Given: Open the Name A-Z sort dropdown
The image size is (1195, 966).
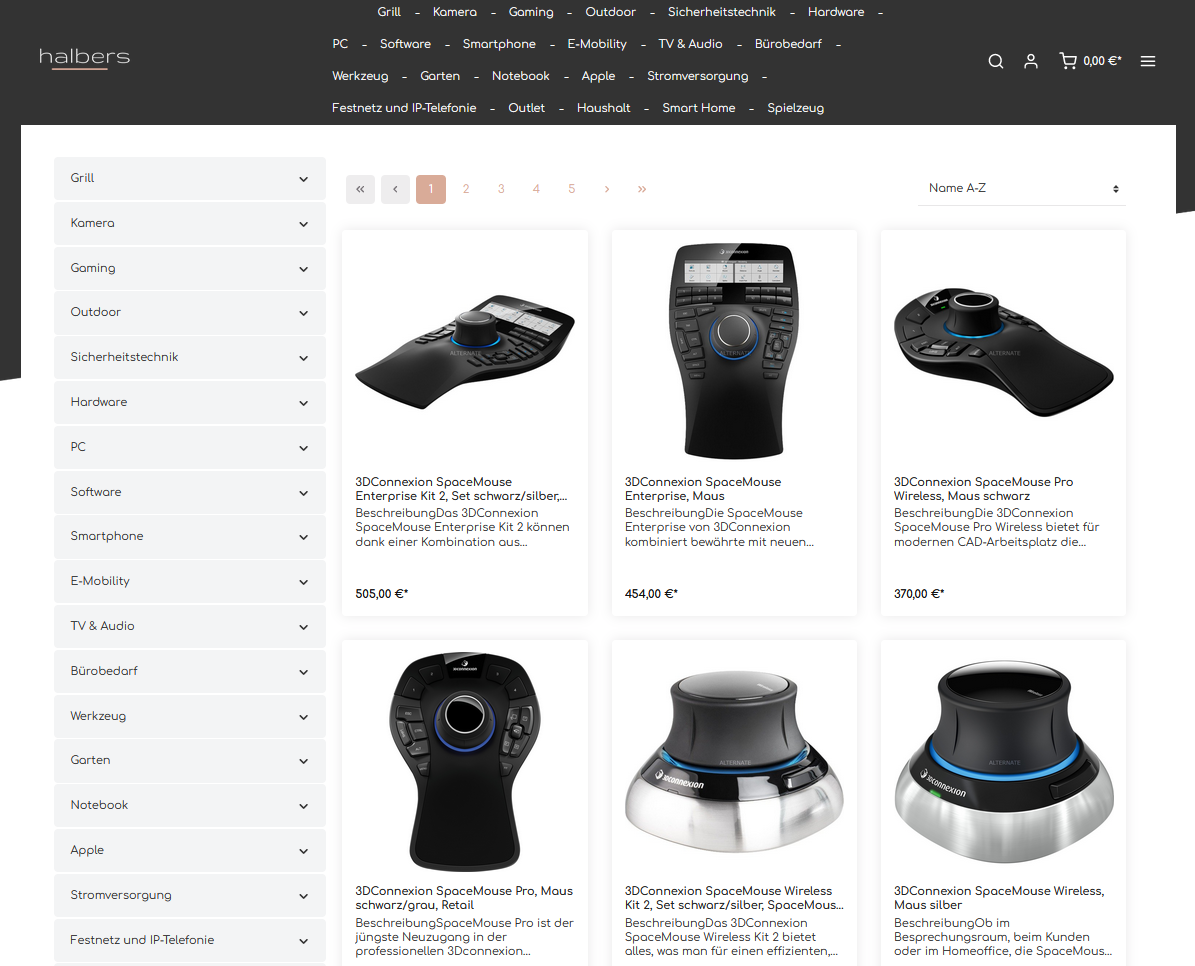Looking at the screenshot, I should [x=1022, y=188].
